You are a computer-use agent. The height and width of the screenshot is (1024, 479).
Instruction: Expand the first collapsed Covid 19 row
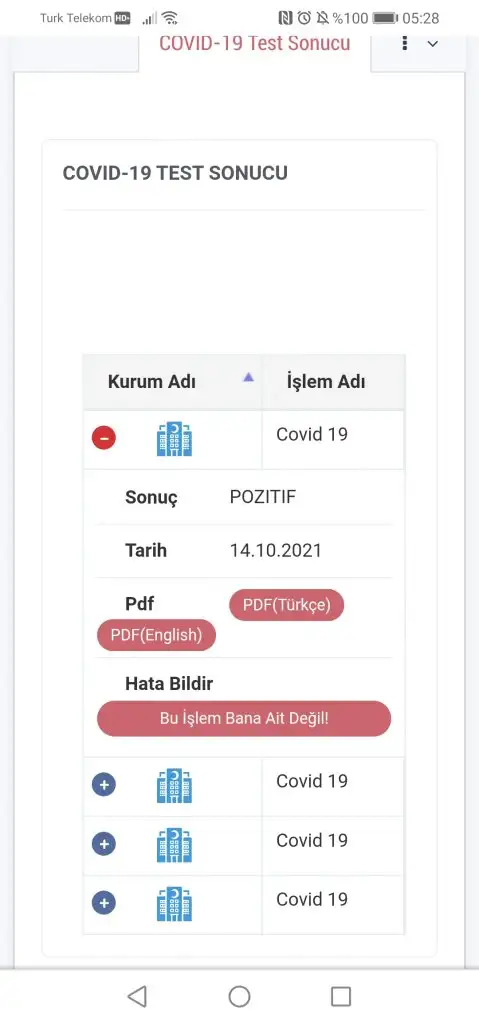click(x=104, y=784)
